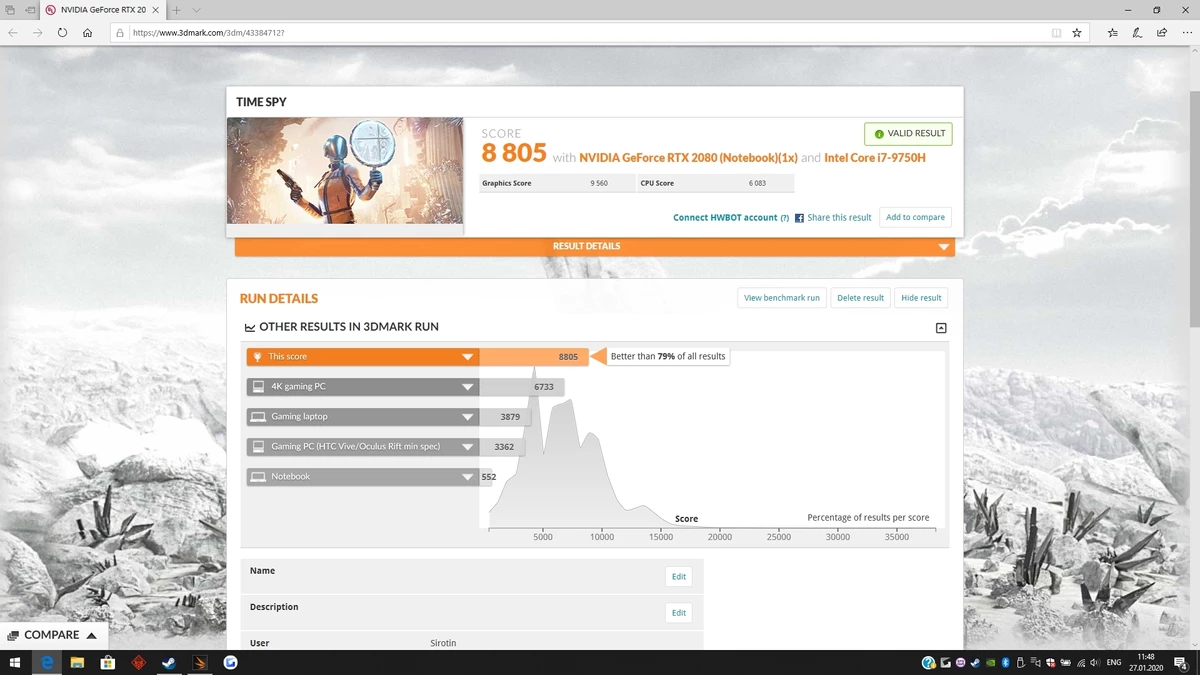Switch to the NVIDIA GeForce RTX 20 tab
The width and height of the screenshot is (1200, 675).
pyautogui.click(x=103, y=9)
